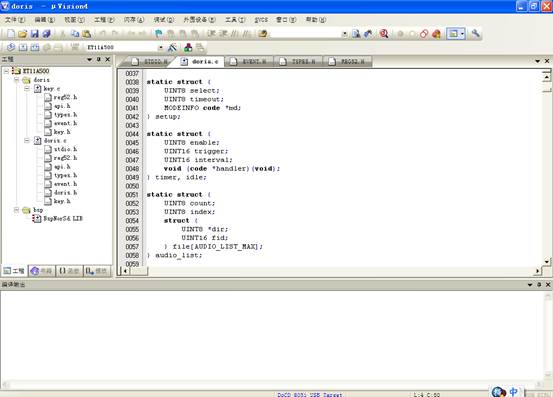
Task: Open the editor tab list dropdown arrow
Action: pos(537,61)
